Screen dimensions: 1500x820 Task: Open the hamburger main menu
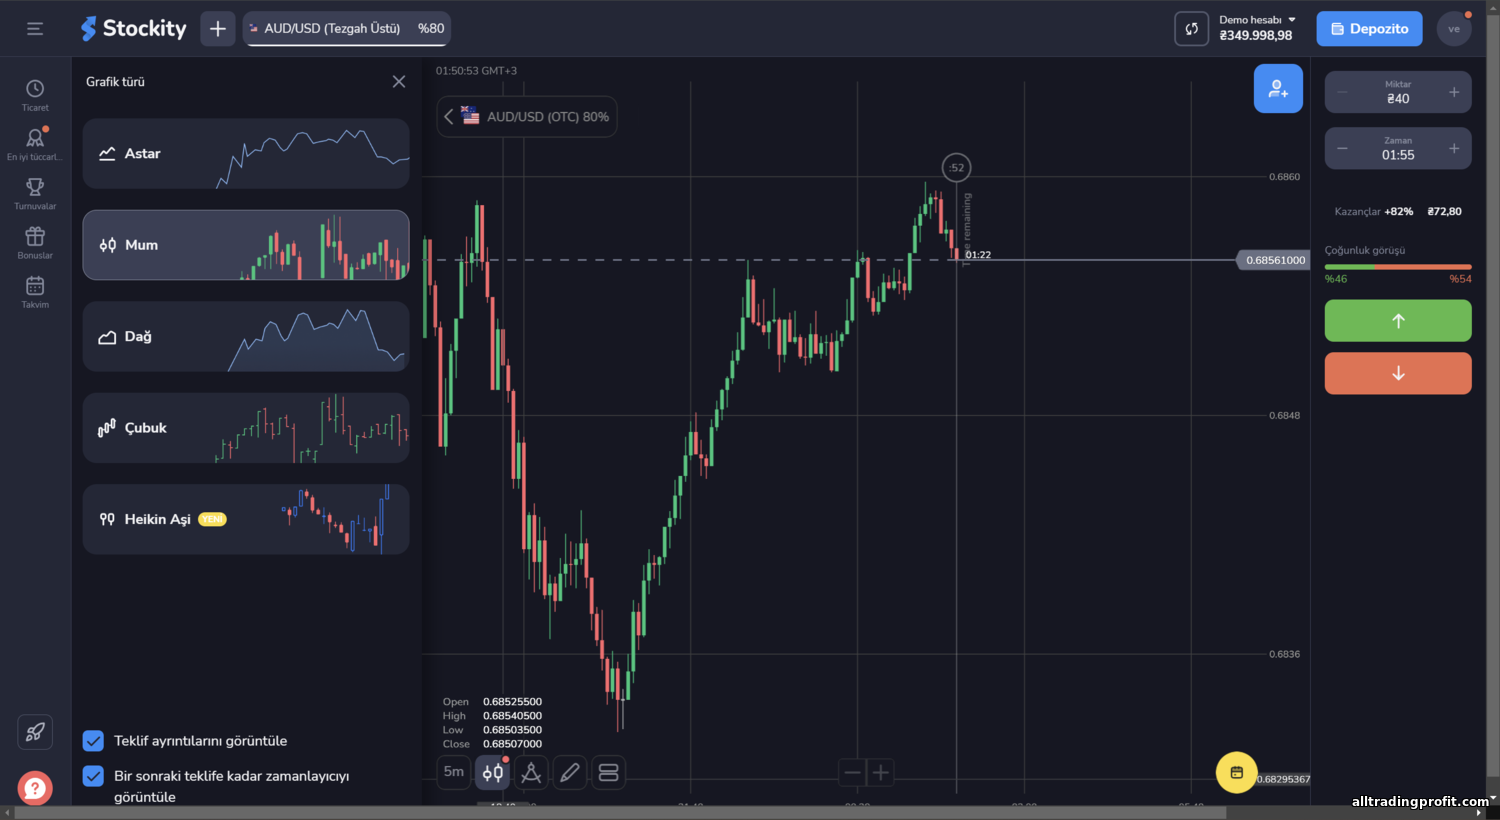click(35, 29)
